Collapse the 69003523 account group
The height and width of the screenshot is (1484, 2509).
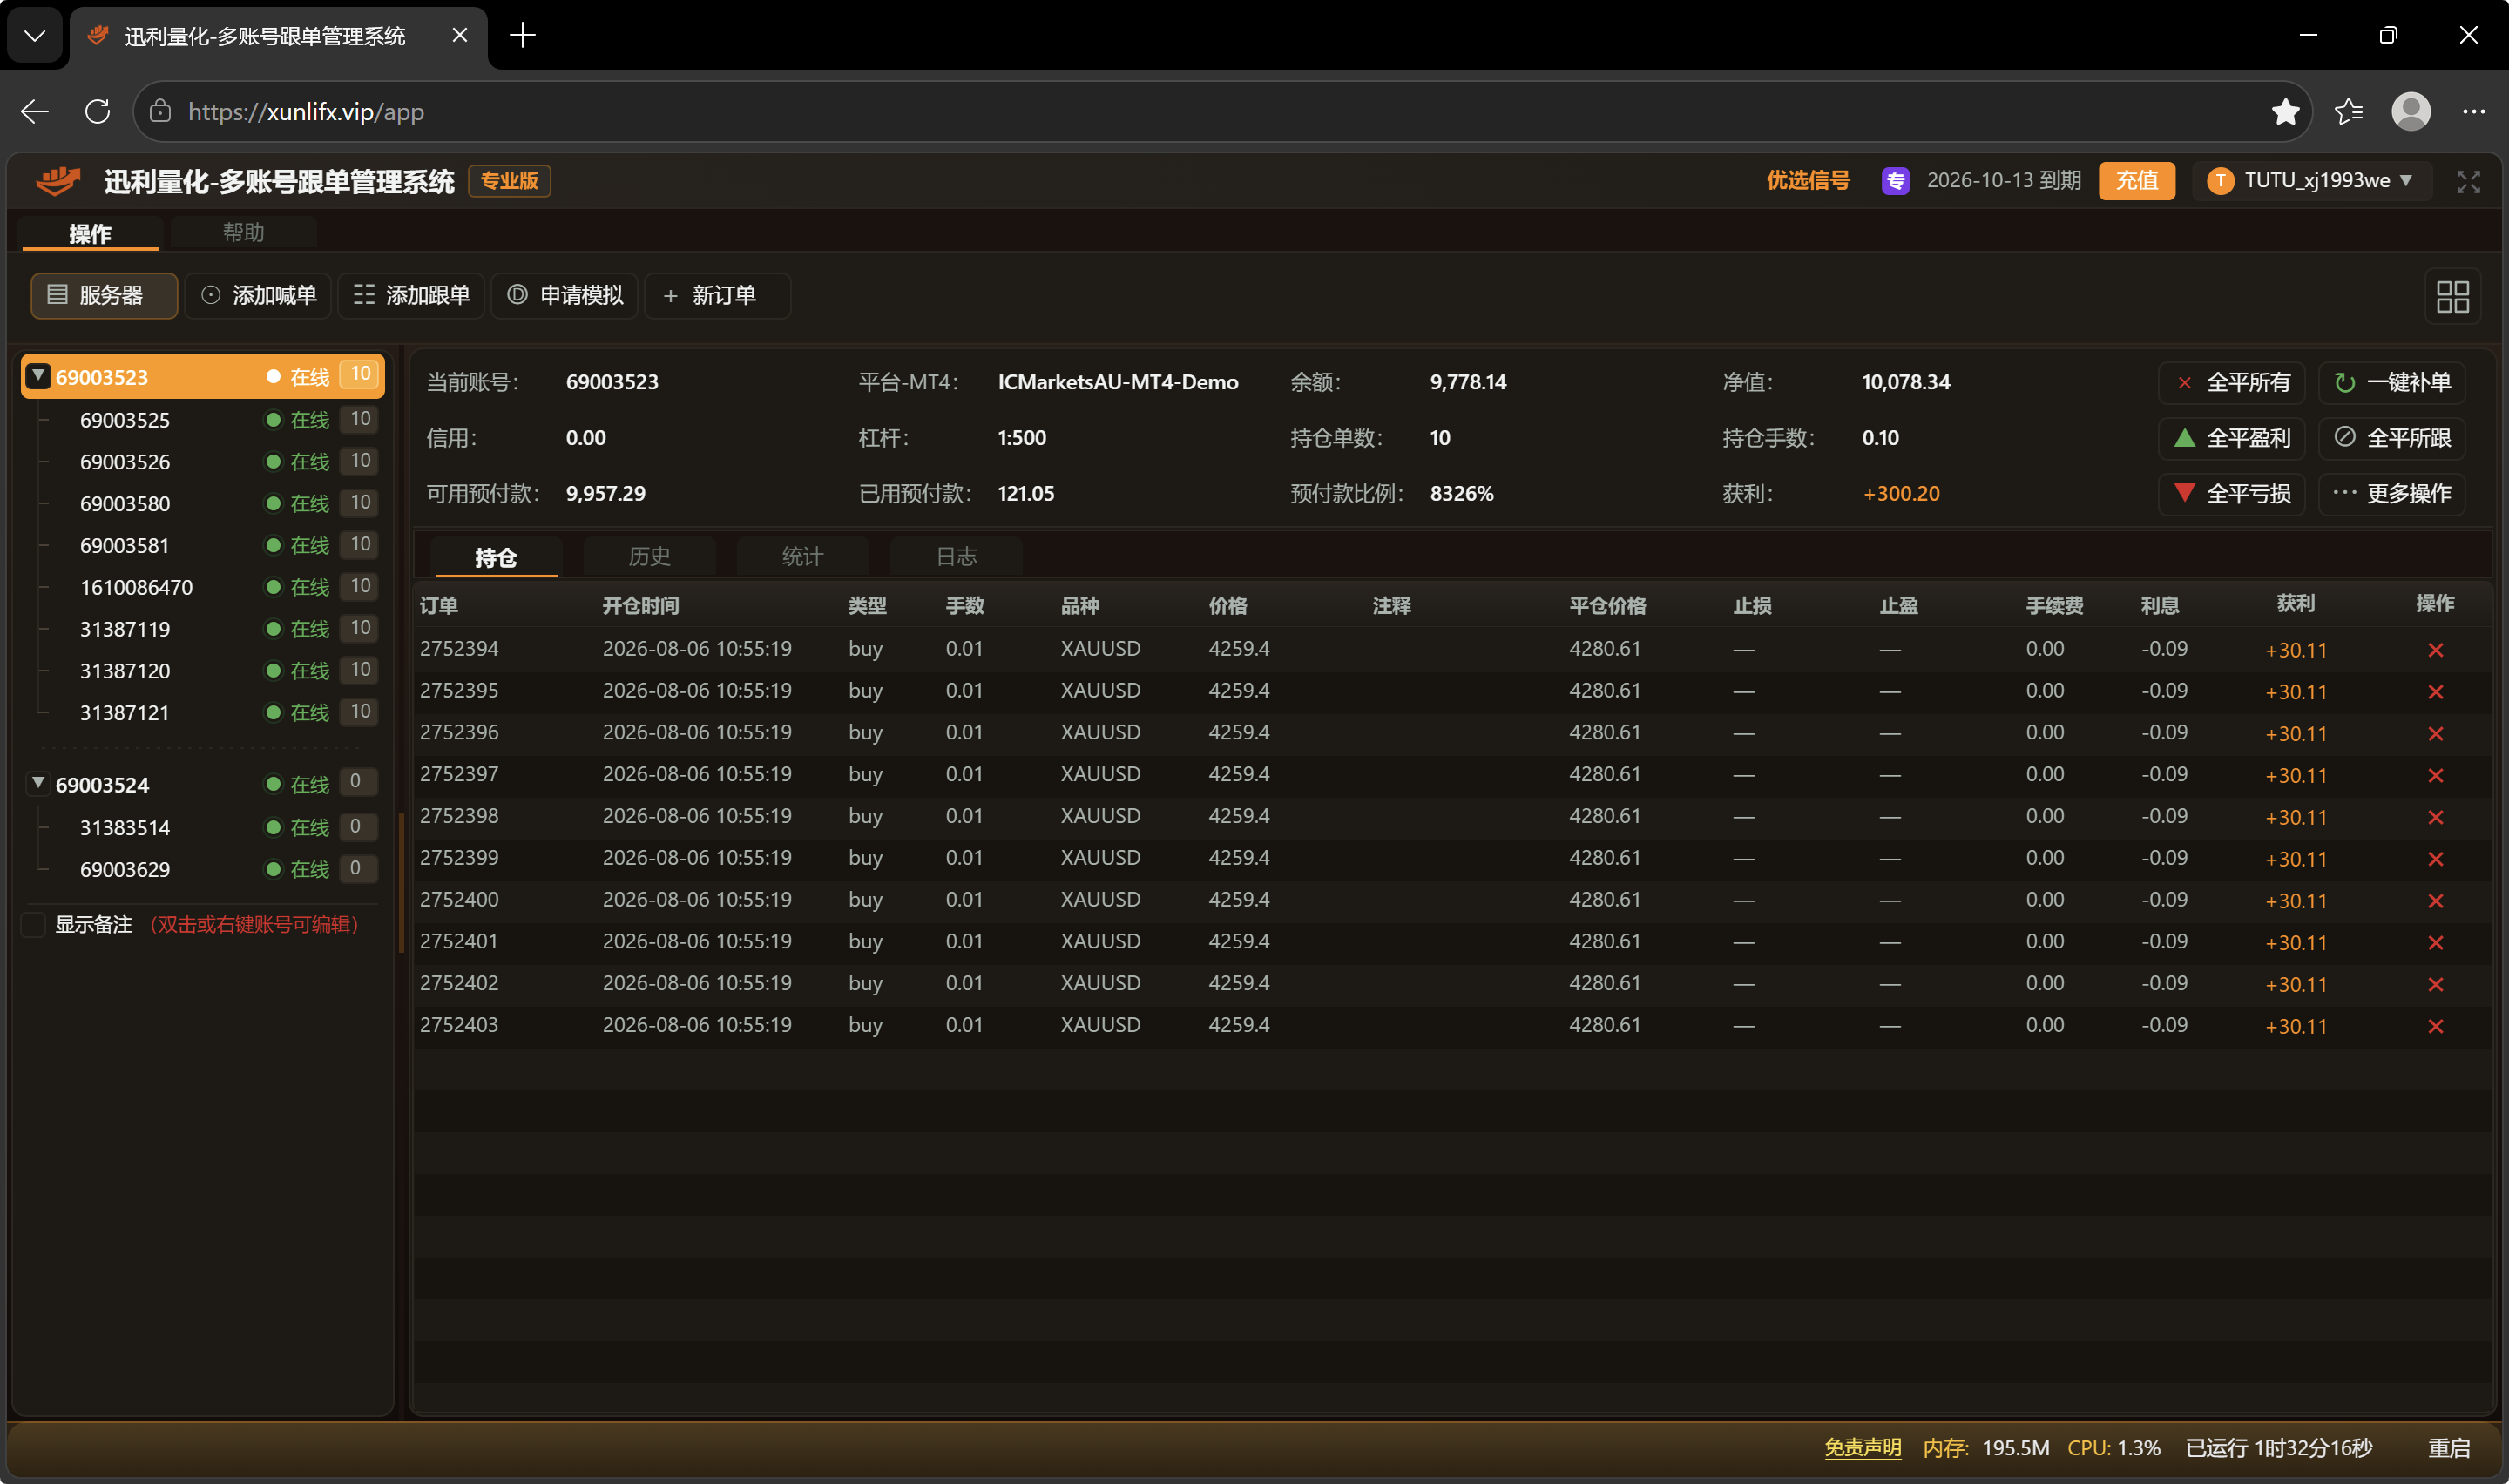click(38, 376)
